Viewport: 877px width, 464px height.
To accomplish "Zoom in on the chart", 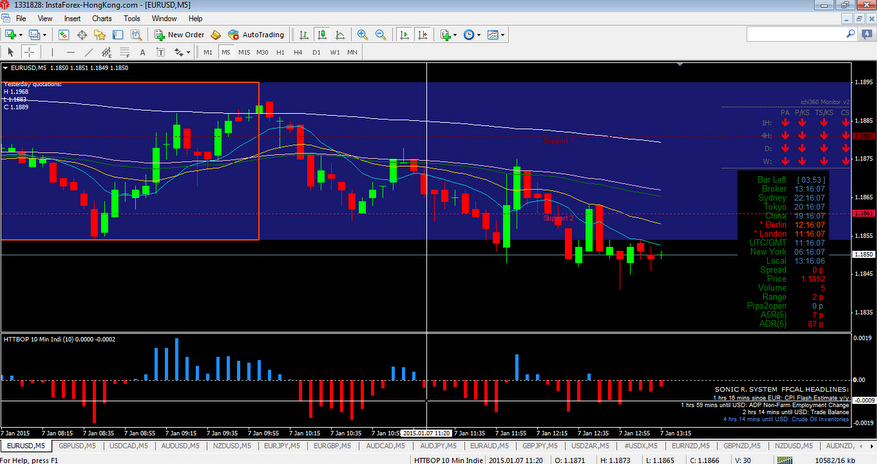I will click(362, 35).
